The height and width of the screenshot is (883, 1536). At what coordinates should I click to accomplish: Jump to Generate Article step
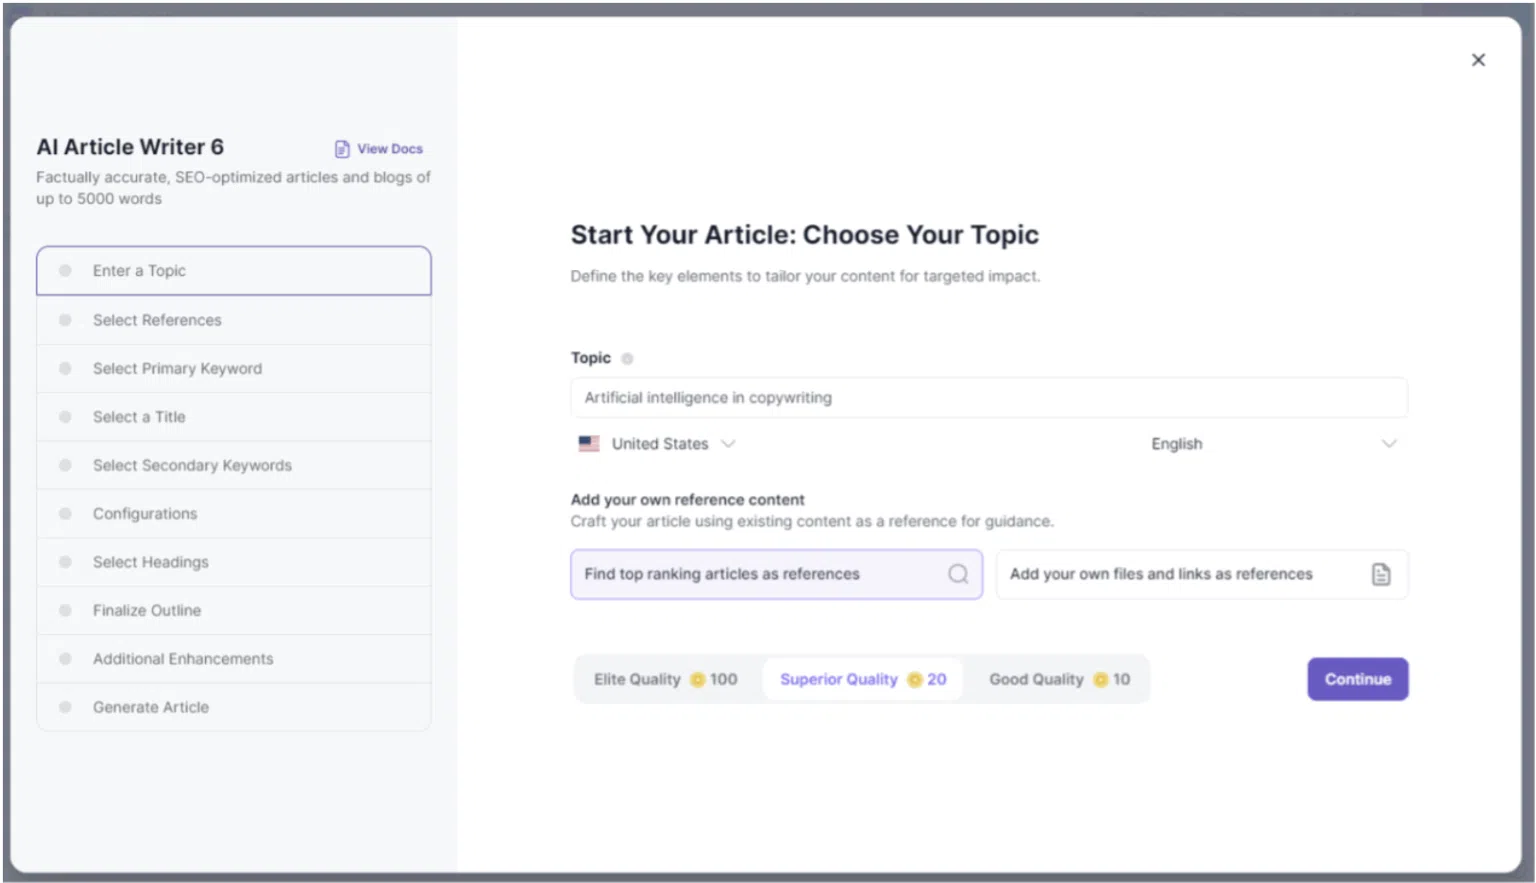pos(234,707)
